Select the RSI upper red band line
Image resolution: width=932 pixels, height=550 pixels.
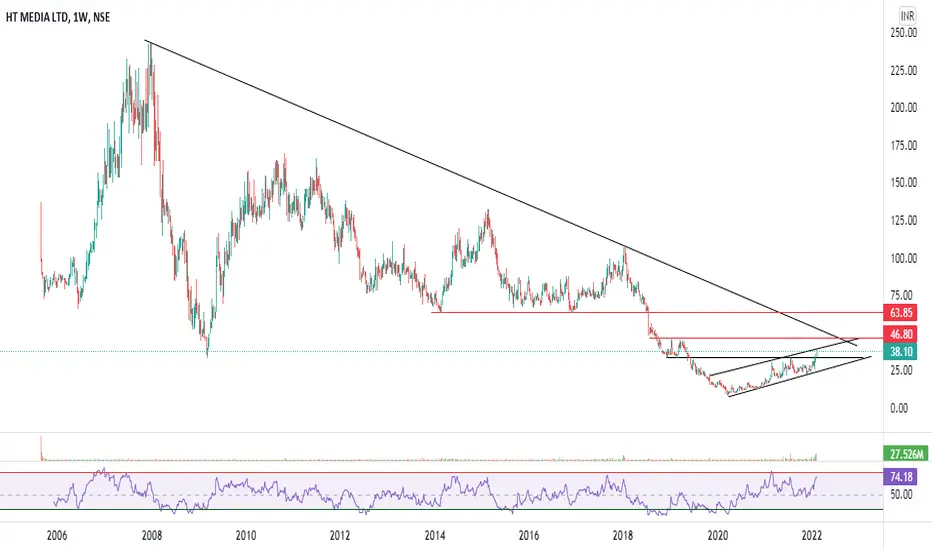click(x=441, y=473)
